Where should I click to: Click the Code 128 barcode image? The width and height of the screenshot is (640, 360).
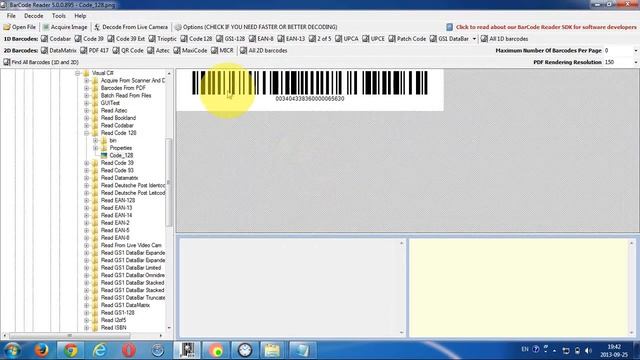point(310,86)
